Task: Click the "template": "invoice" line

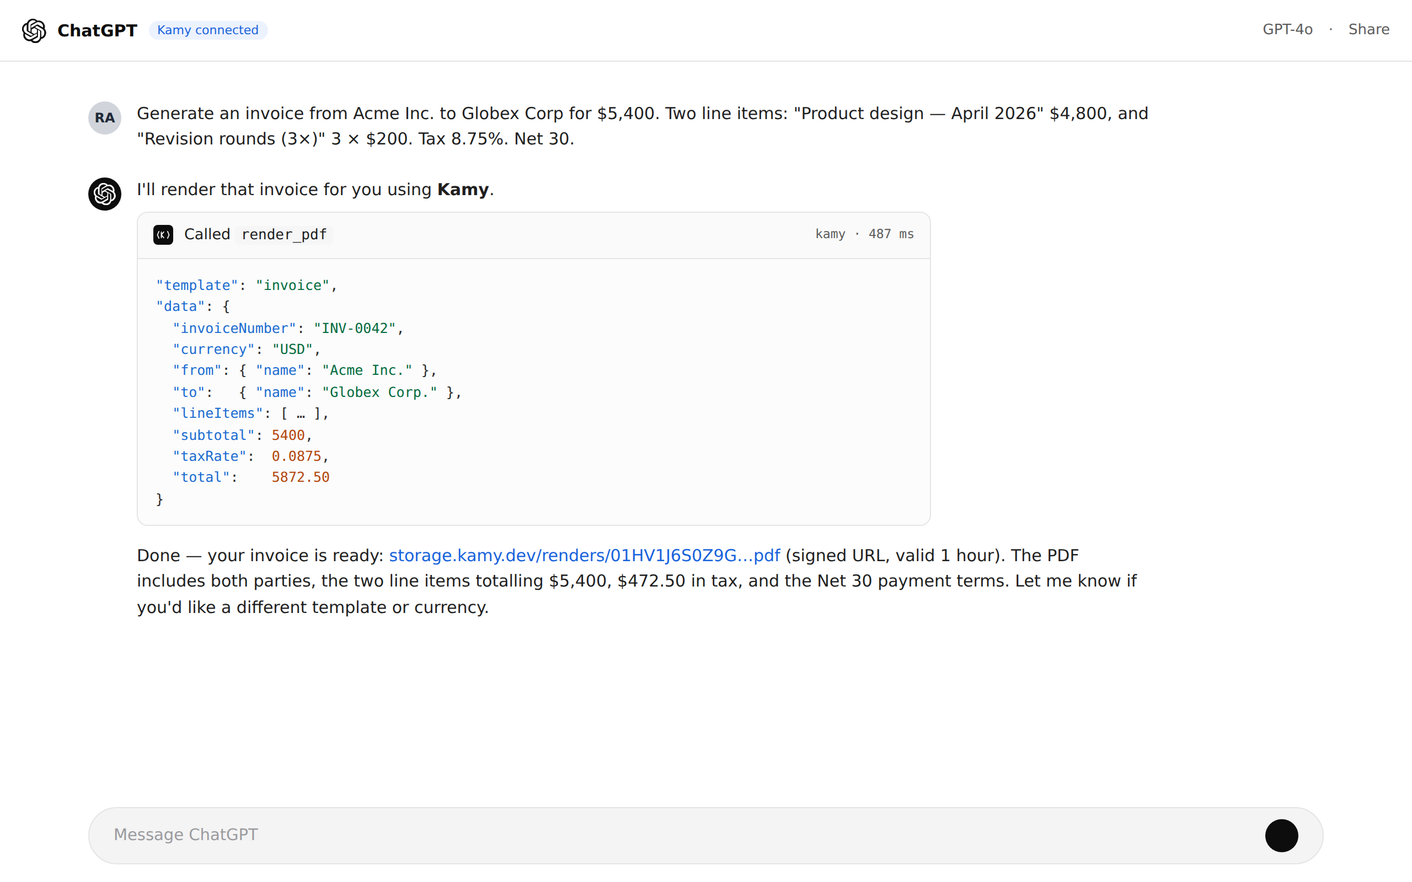Action: tap(246, 285)
